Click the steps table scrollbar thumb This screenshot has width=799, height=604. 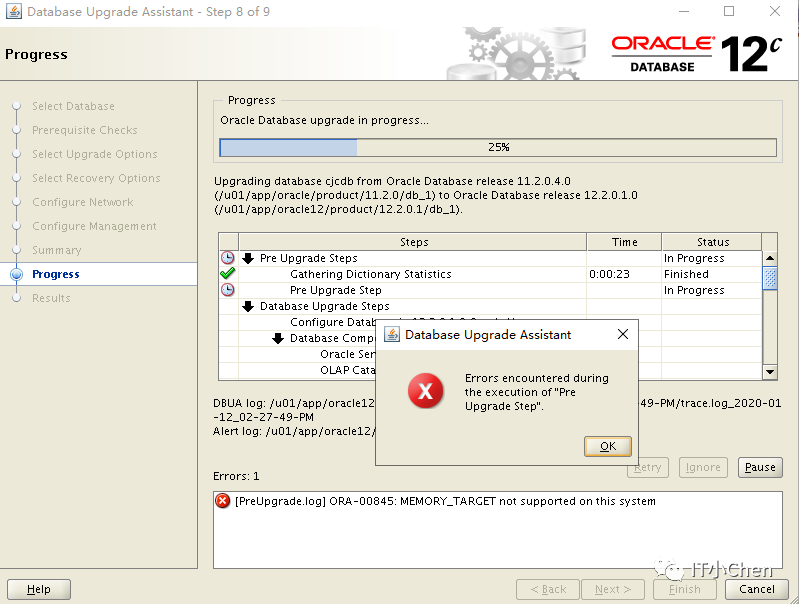pyautogui.click(x=770, y=278)
